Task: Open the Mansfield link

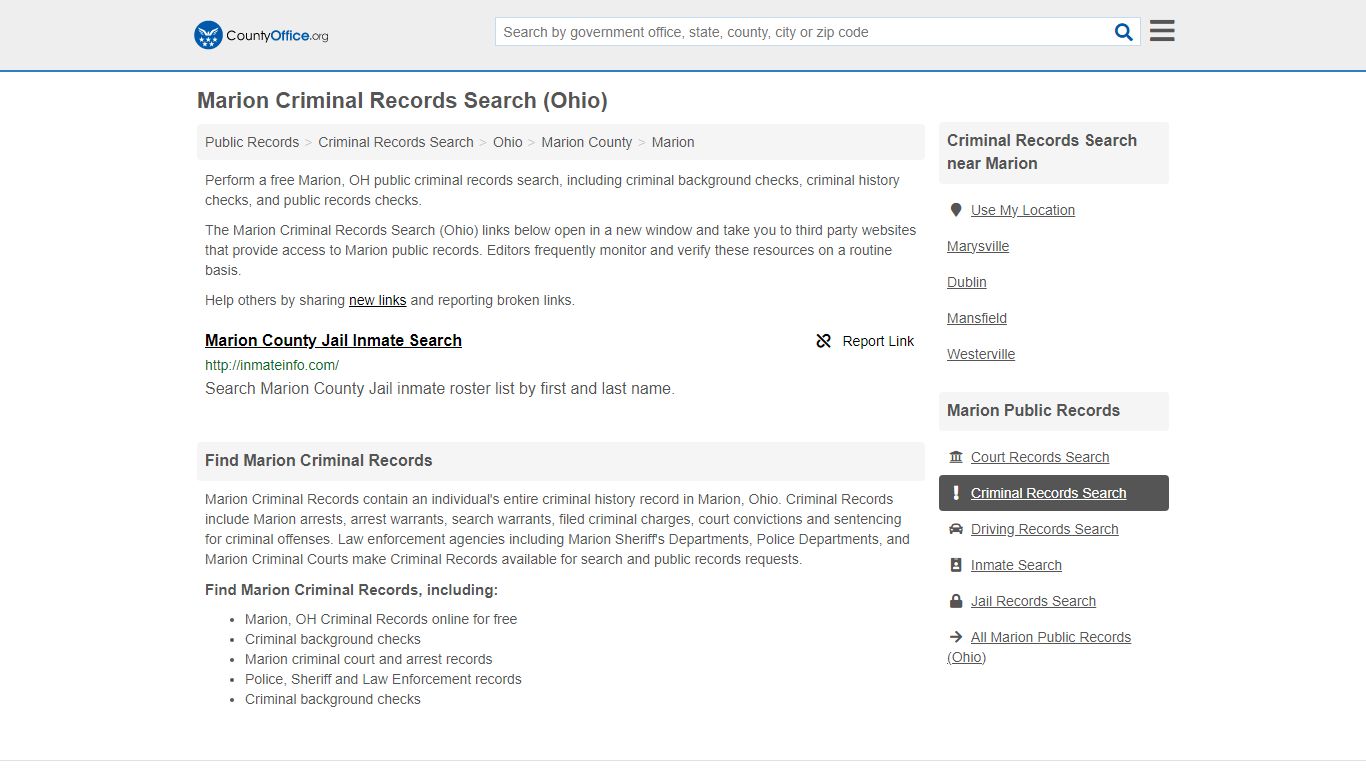Action: click(x=977, y=318)
